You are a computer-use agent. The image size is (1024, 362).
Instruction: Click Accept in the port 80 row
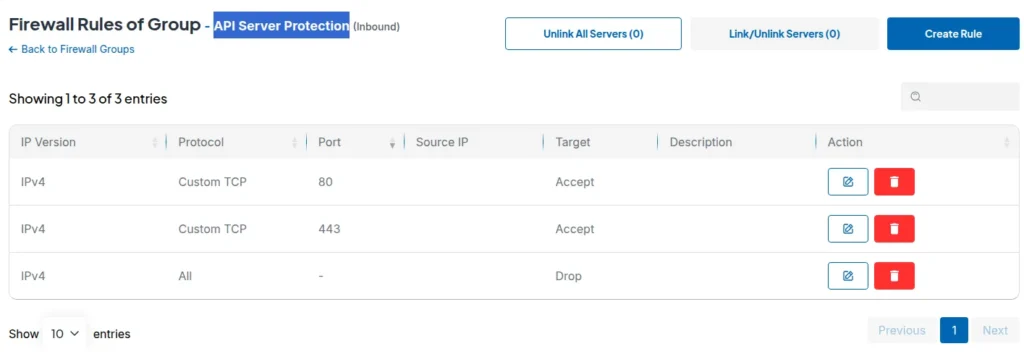[575, 182]
